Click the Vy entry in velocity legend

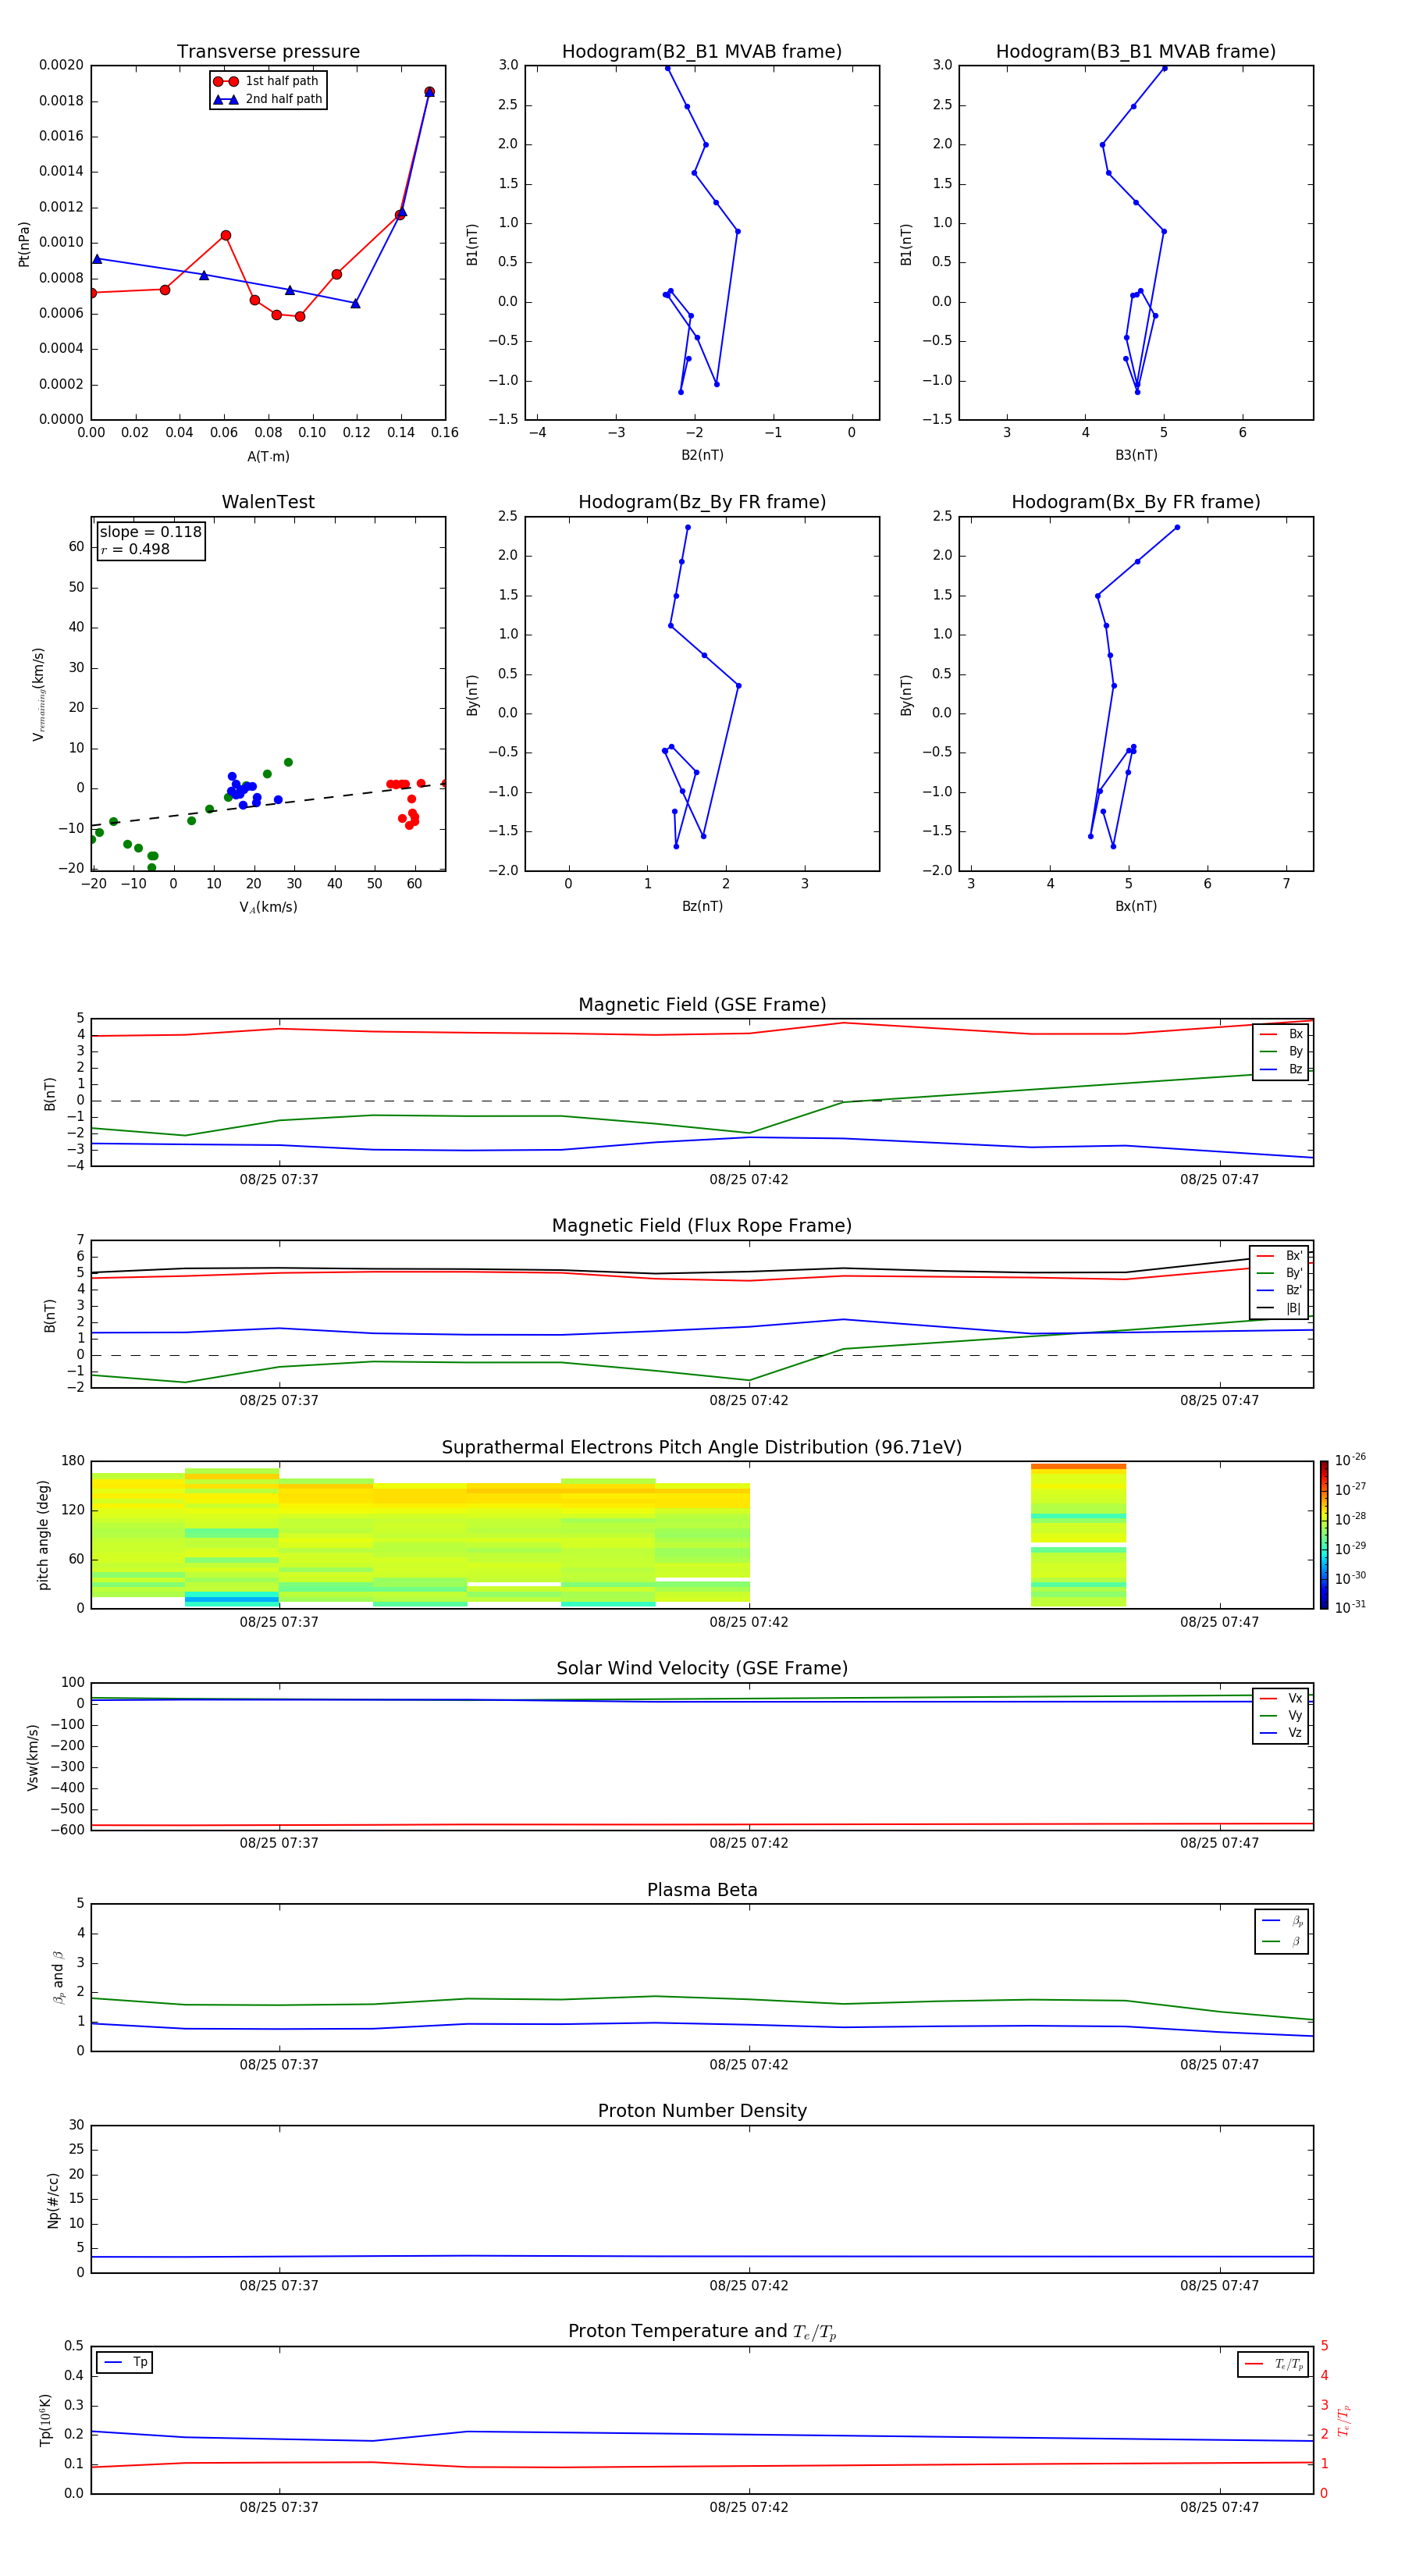pyautogui.click(x=1281, y=1715)
